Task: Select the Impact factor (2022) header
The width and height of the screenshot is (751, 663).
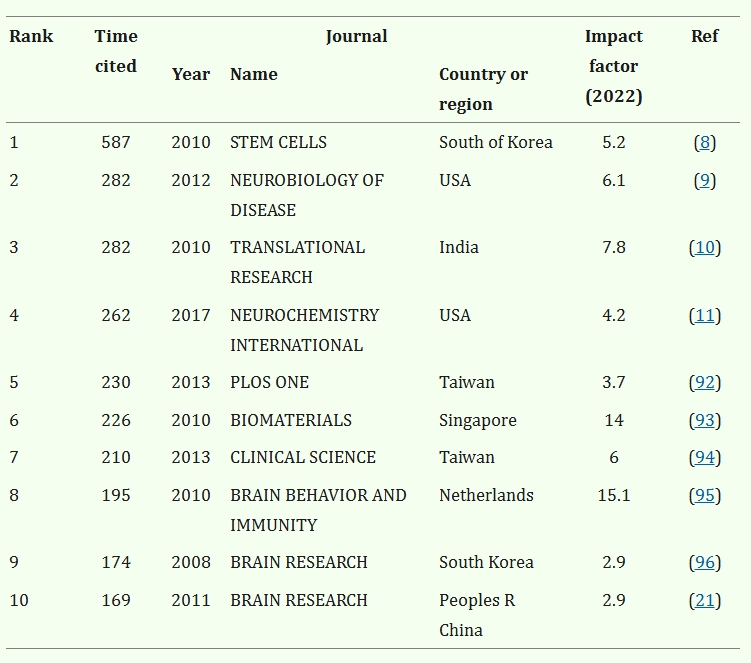Action: (x=614, y=66)
